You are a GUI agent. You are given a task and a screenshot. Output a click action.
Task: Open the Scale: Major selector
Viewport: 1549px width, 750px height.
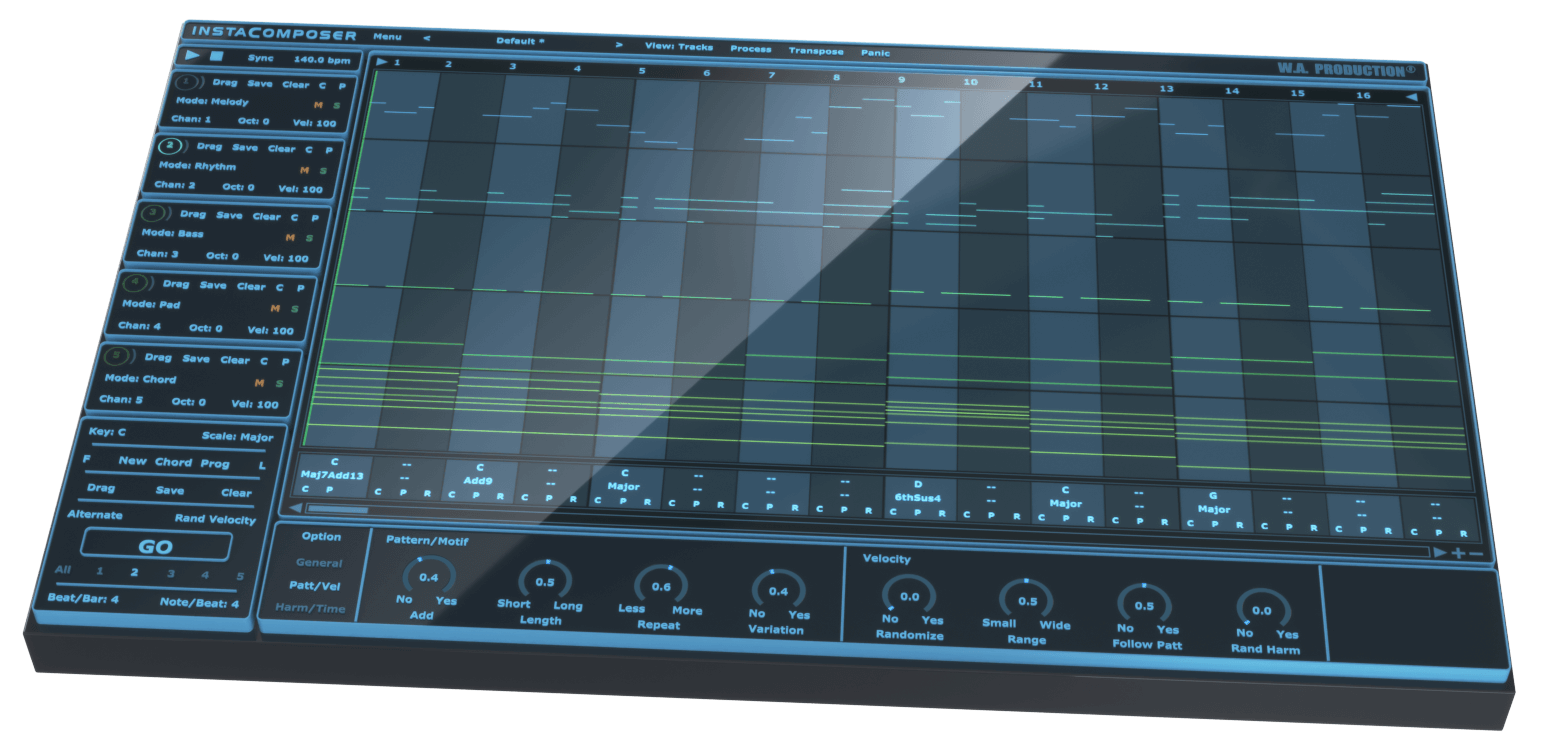coord(236,436)
